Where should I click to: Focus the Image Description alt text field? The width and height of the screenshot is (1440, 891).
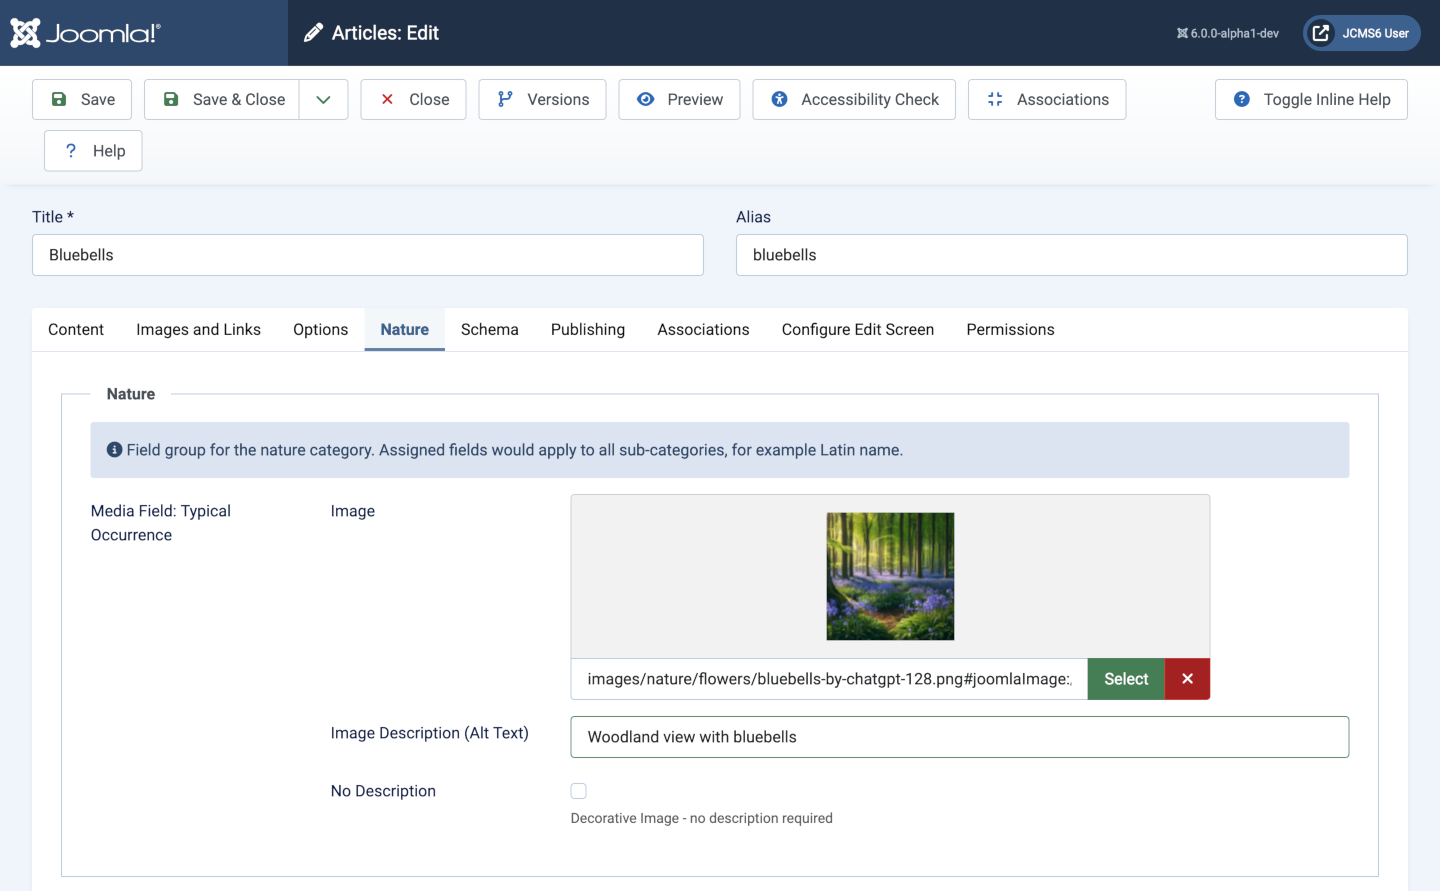[959, 737]
